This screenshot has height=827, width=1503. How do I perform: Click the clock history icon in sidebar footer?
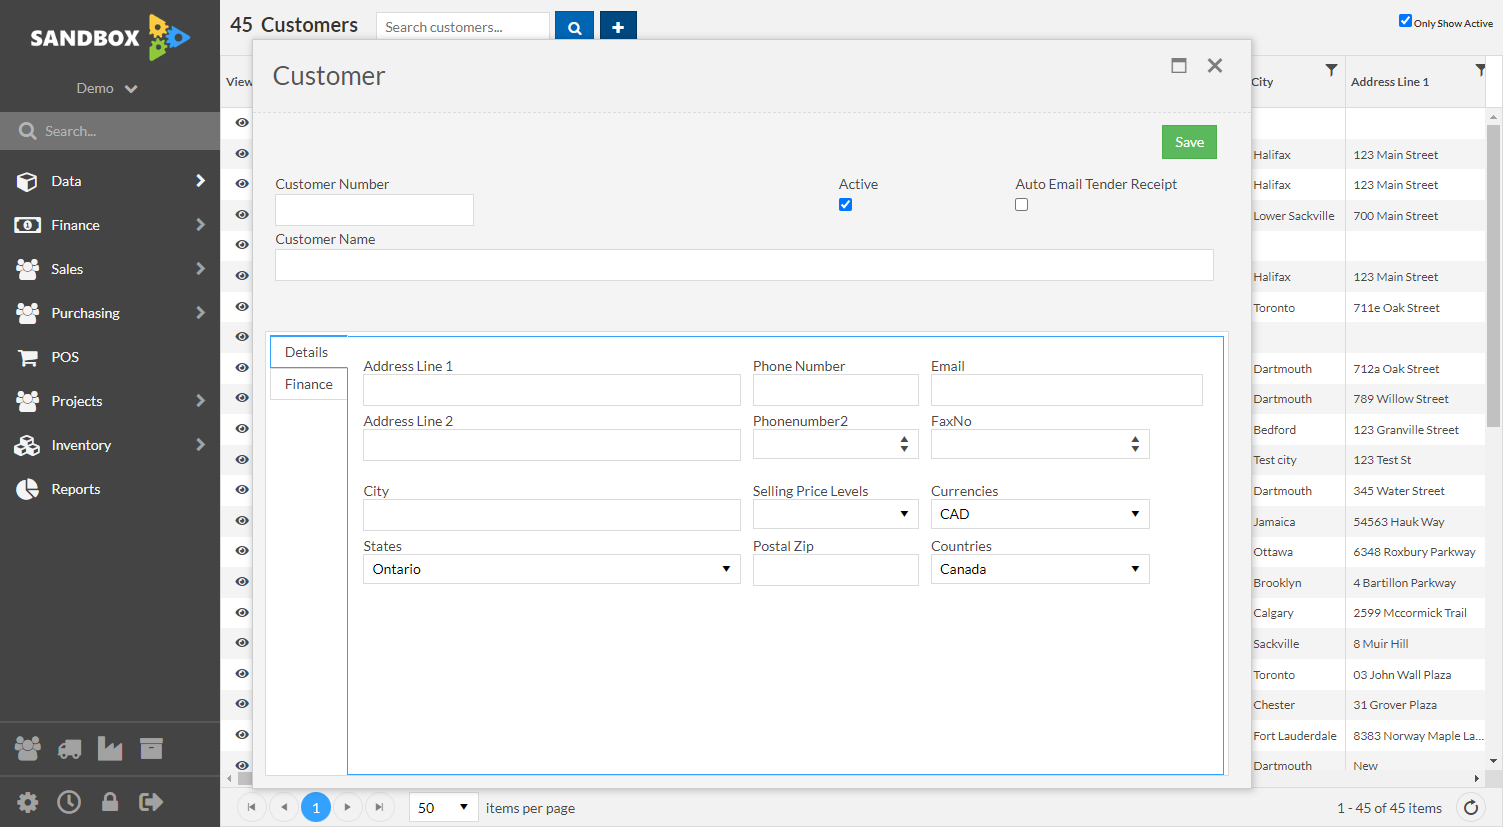pos(69,802)
